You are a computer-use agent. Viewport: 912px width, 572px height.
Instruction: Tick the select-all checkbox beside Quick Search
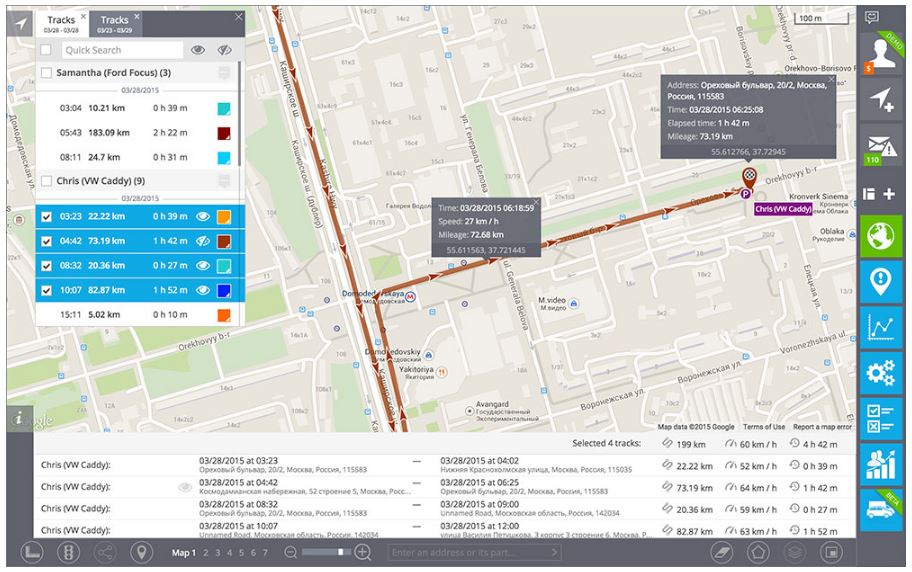(x=46, y=50)
